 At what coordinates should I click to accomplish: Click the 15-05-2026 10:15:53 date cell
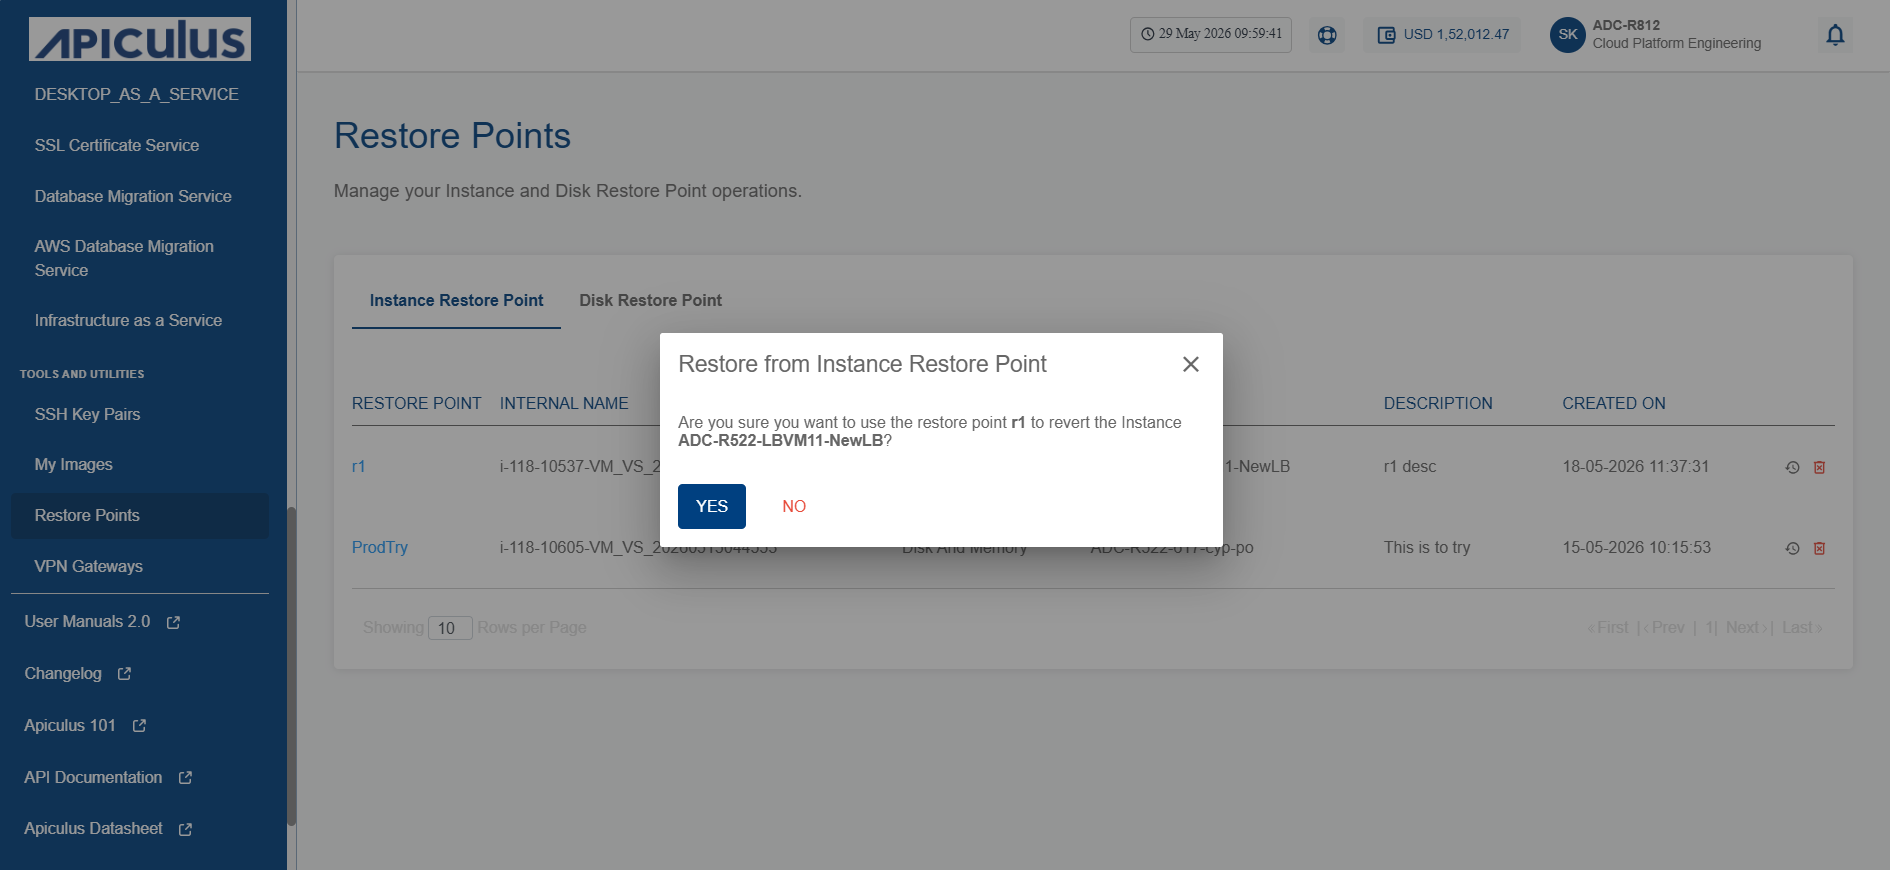click(1637, 547)
